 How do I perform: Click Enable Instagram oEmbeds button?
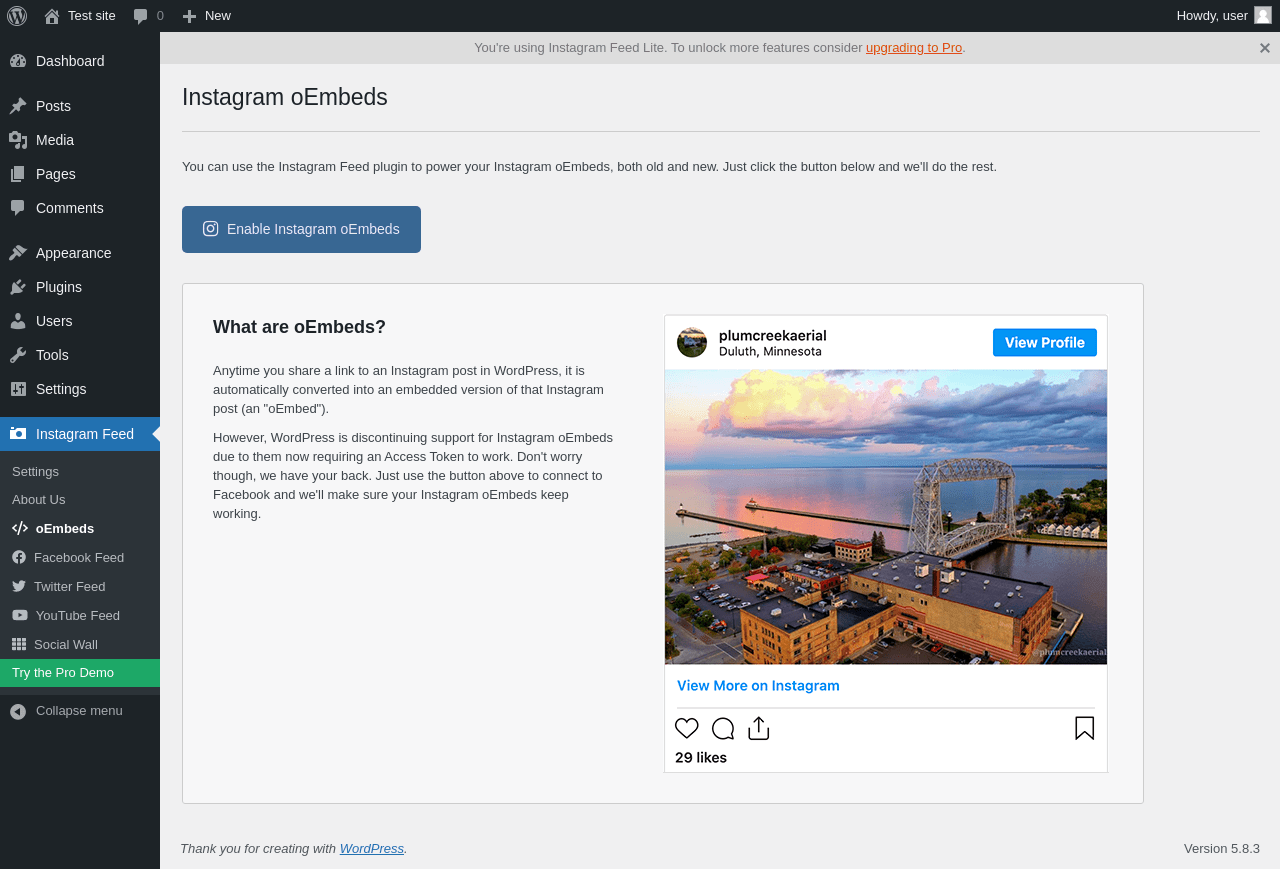click(301, 229)
